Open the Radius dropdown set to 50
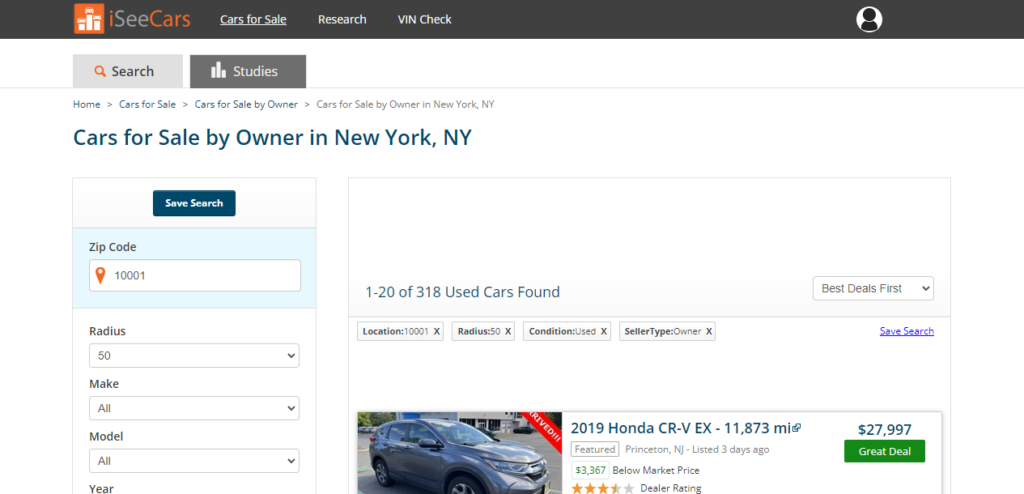Viewport: 1024px width, 494px height. pos(194,355)
